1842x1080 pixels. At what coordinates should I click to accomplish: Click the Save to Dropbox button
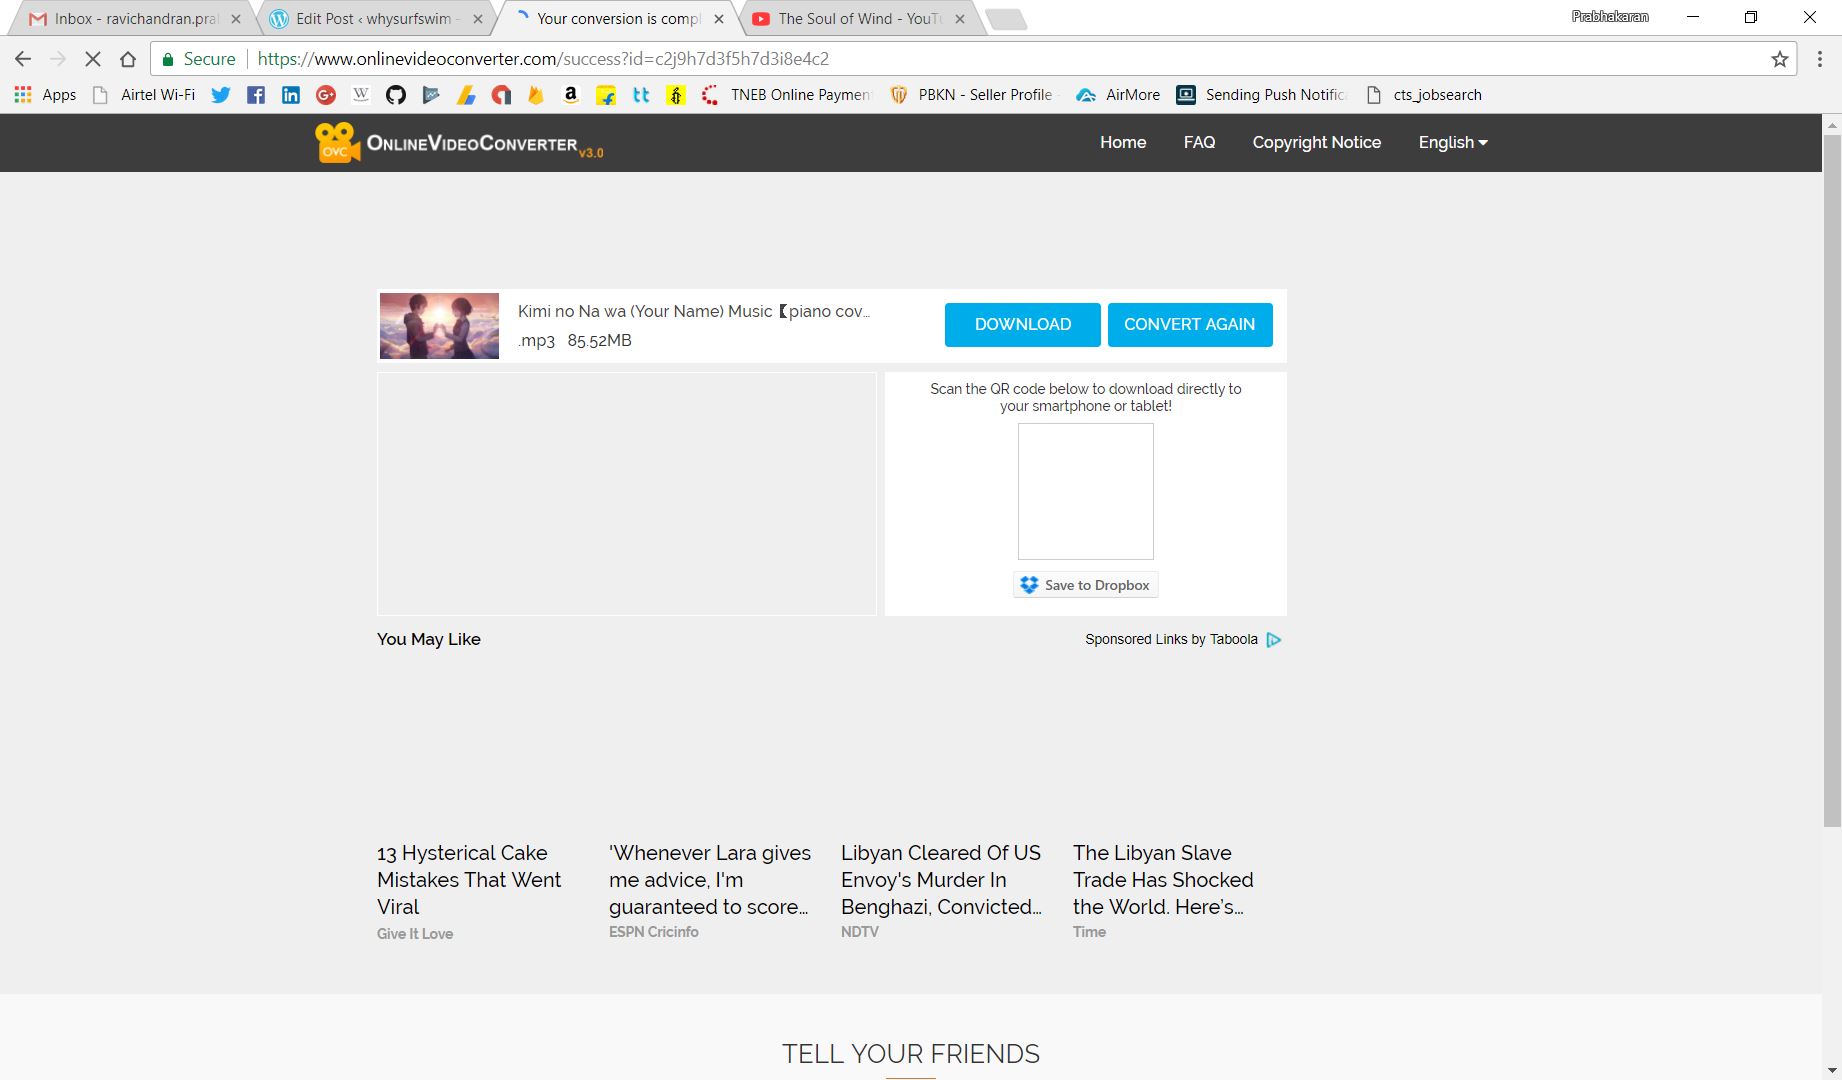(x=1085, y=585)
